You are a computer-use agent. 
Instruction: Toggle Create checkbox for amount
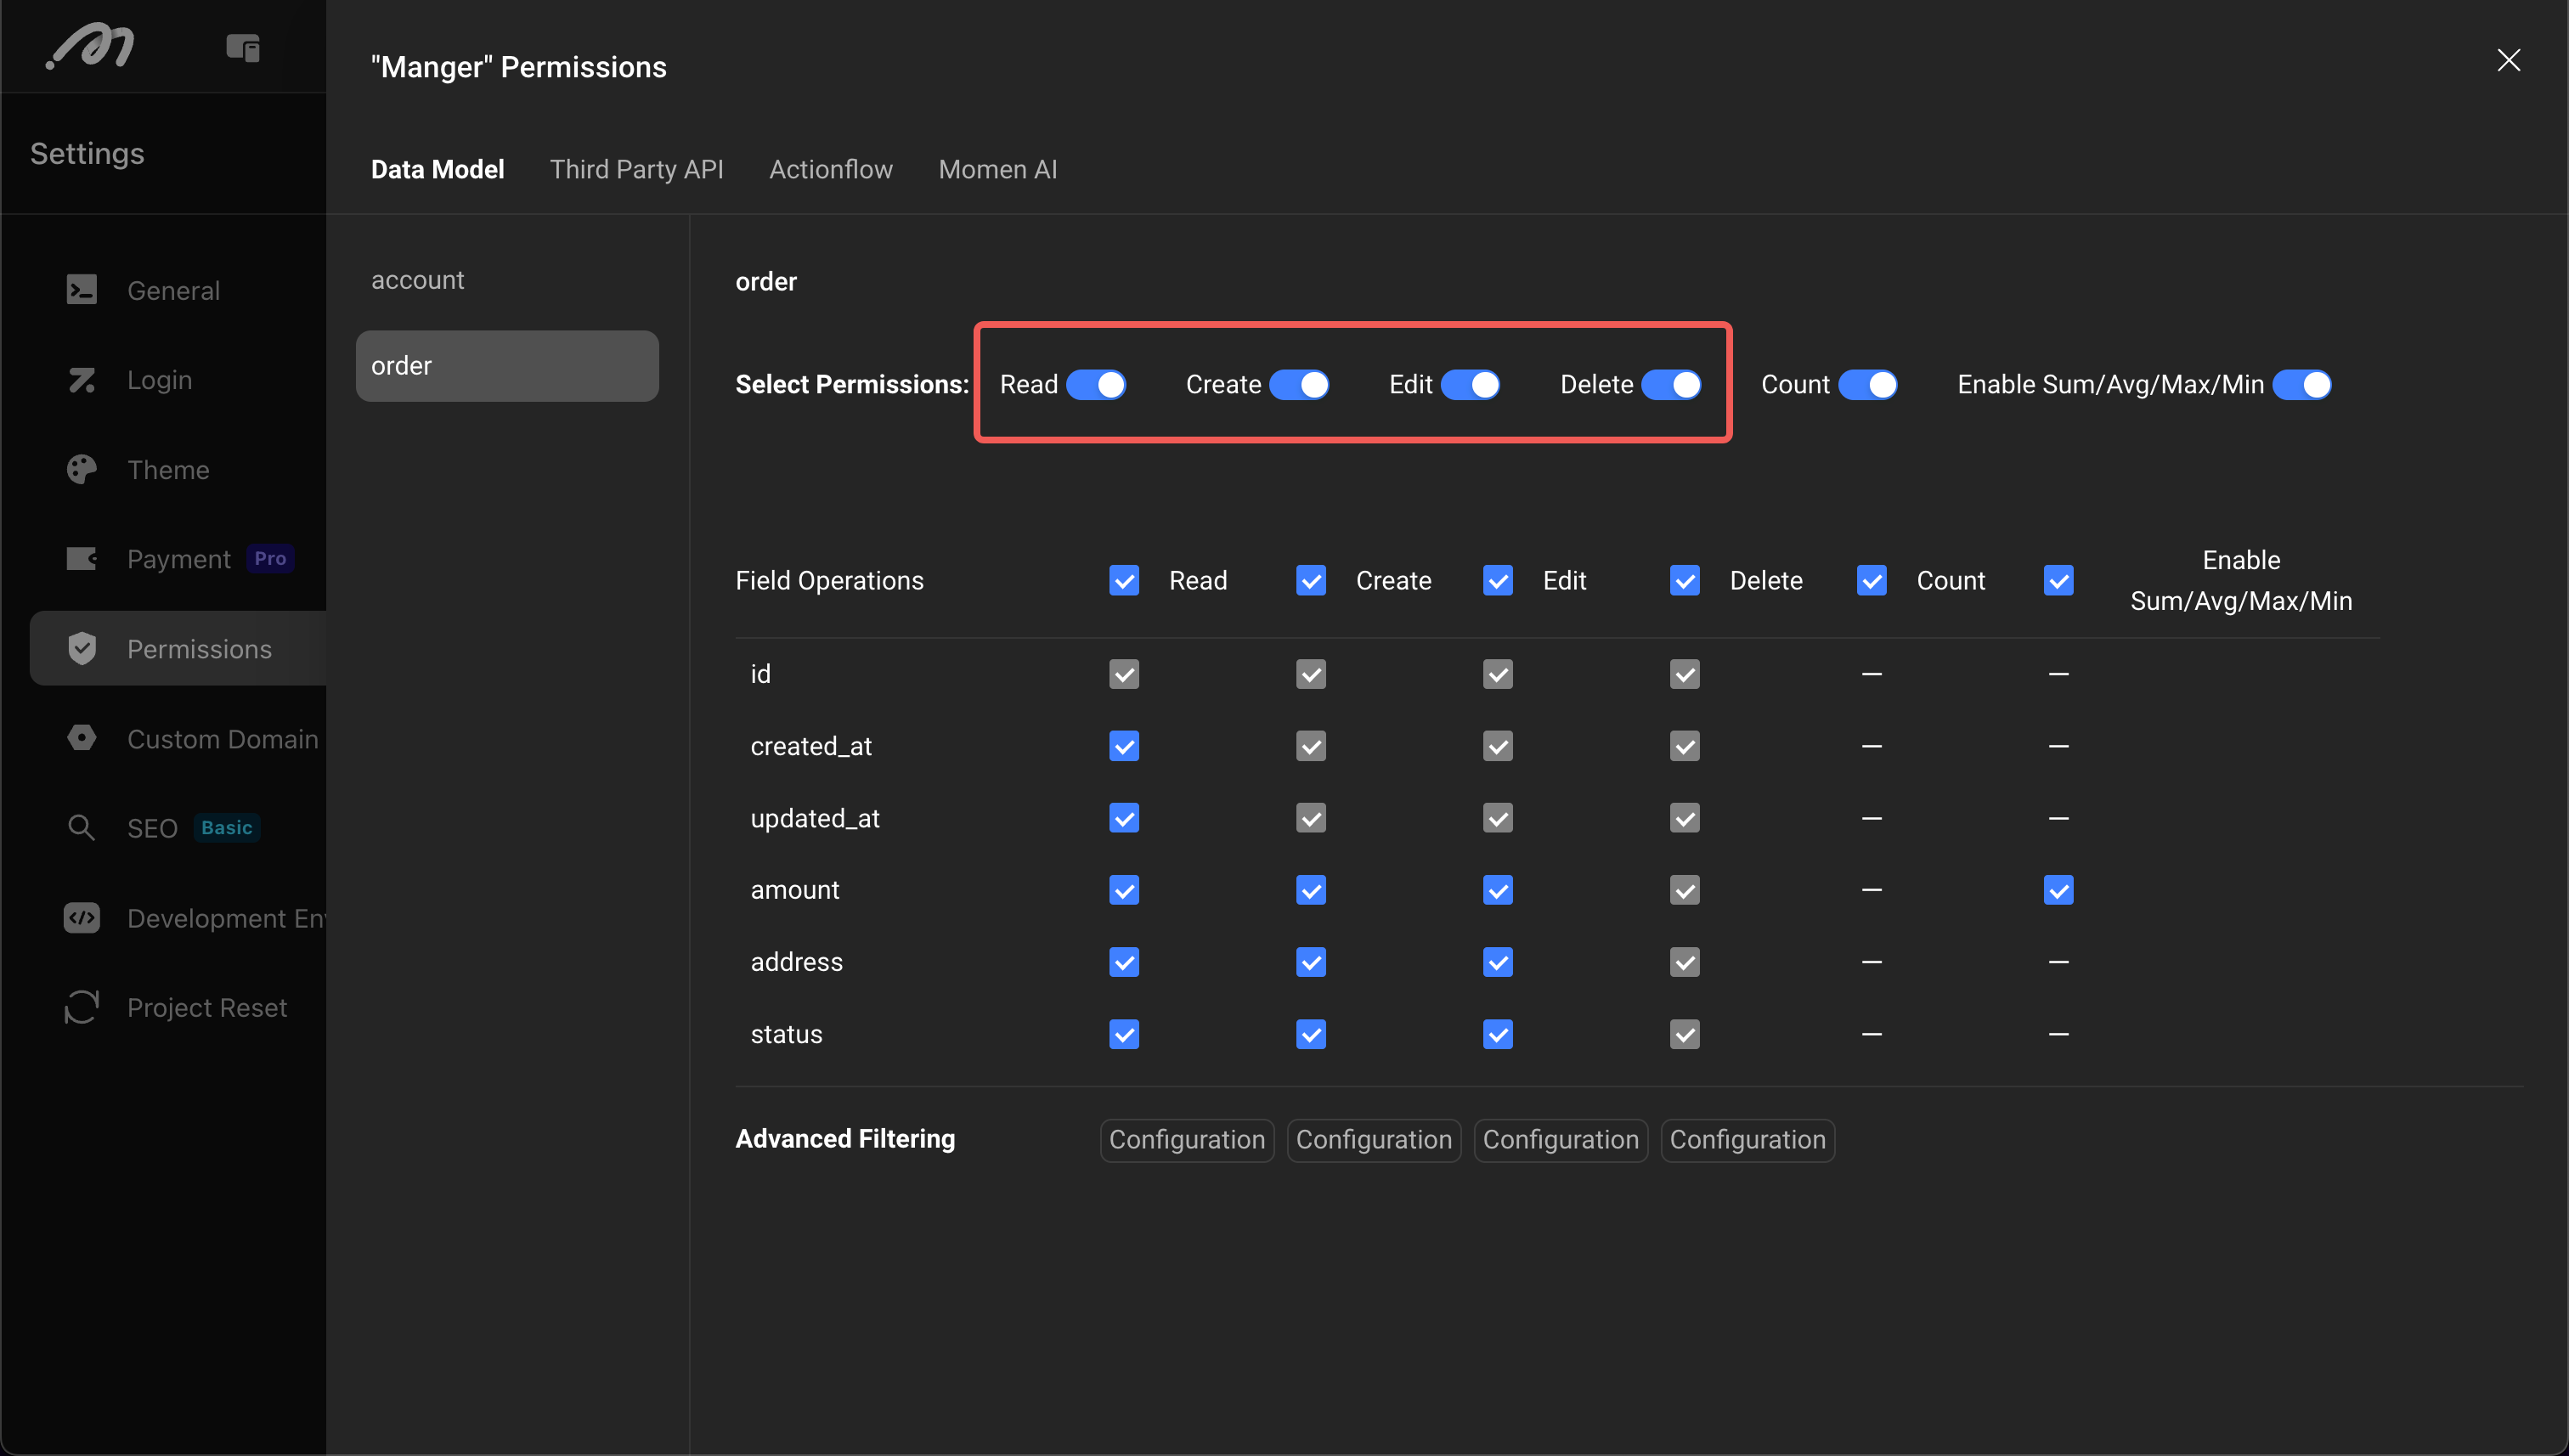point(1311,890)
